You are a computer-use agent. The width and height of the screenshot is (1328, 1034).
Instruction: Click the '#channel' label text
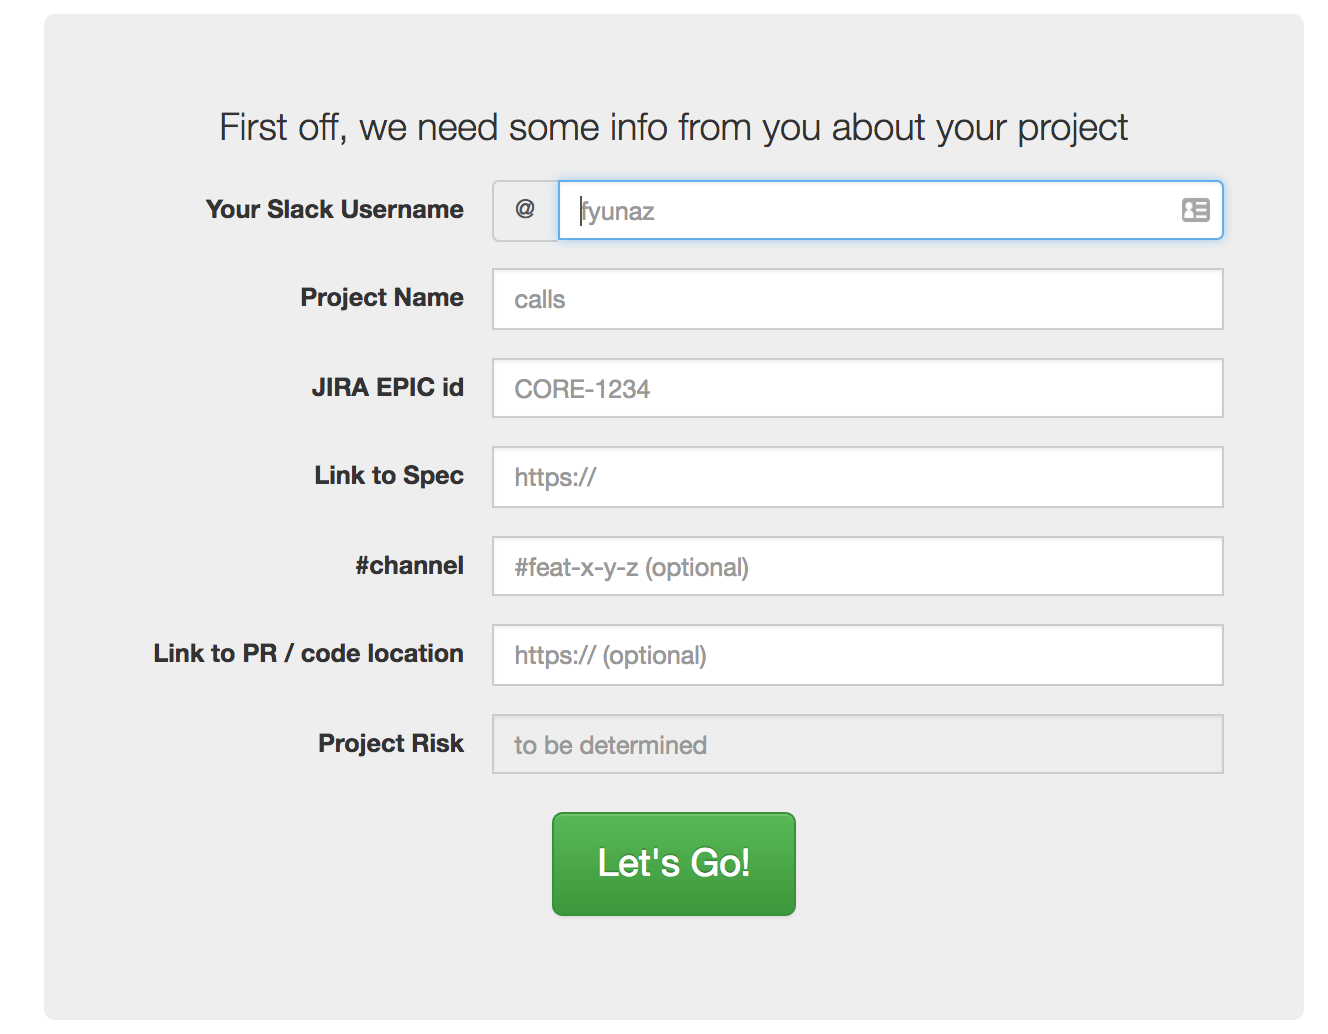tap(409, 565)
